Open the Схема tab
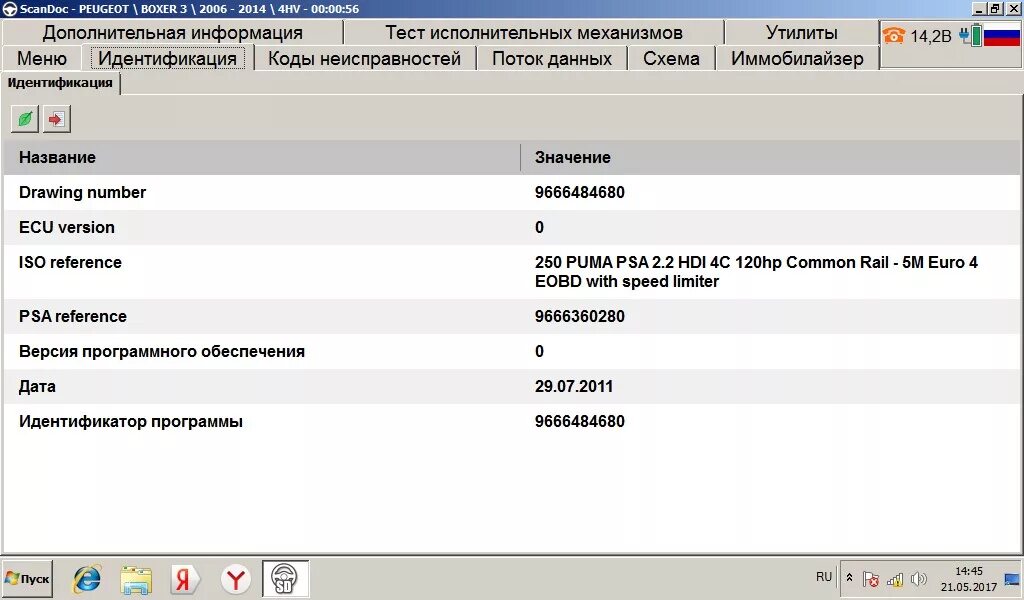Screen dimensions: 1024x600 (x=671, y=58)
